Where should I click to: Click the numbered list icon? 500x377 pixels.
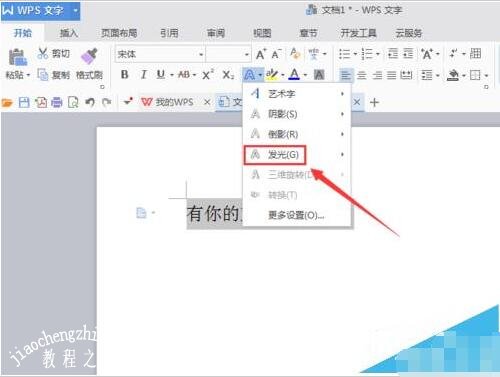(x=367, y=54)
